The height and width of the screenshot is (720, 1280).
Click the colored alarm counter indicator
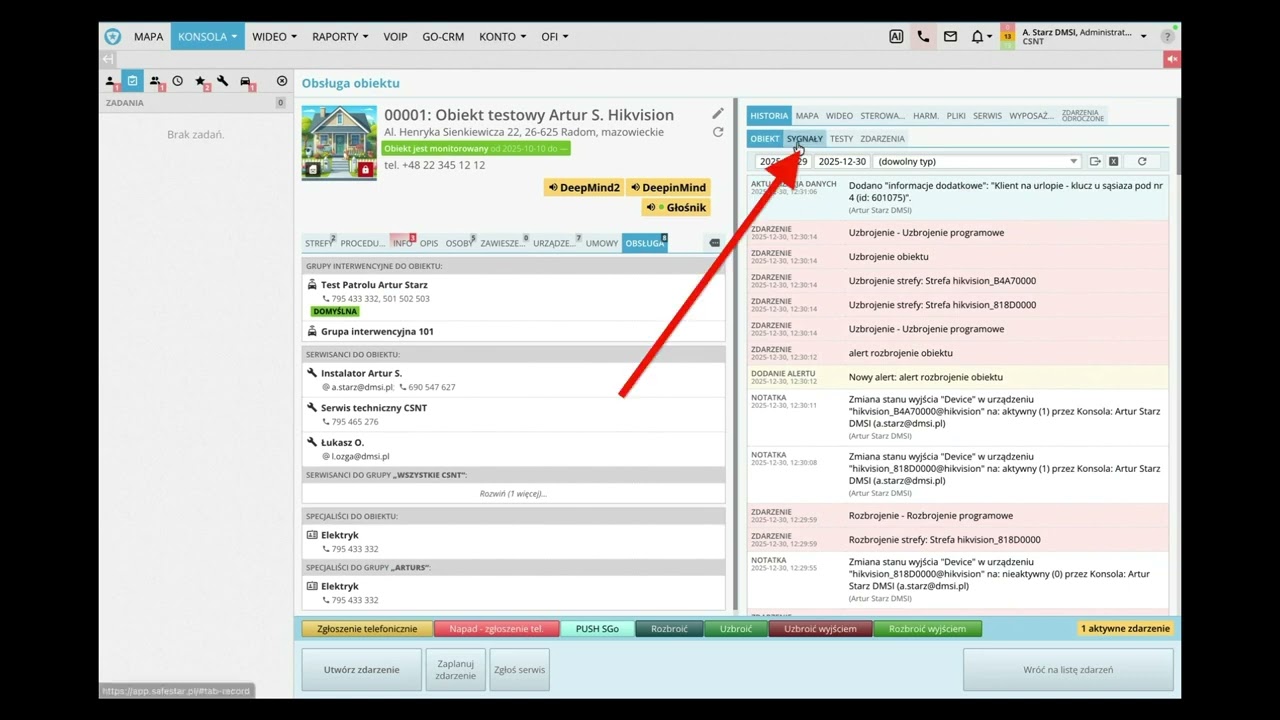point(1007,36)
